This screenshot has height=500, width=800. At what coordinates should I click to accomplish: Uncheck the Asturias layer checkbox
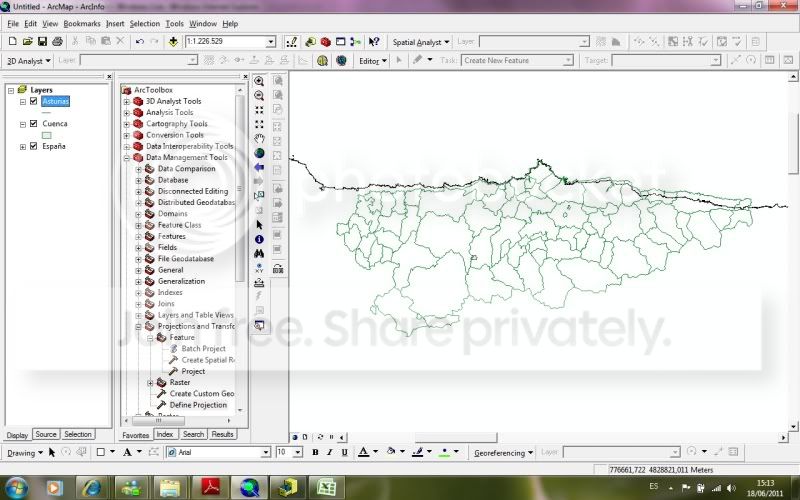pyautogui.click(x=33, y=101)
